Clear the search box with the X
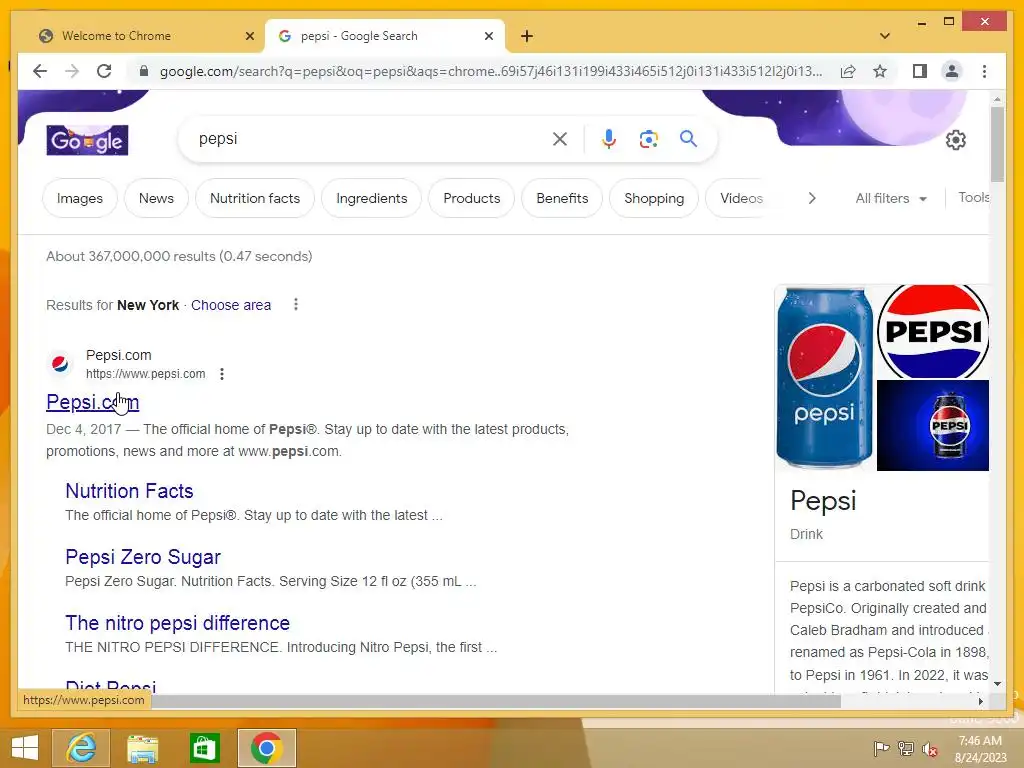Image resolution: width=1024 pixels, height=768 pixels. (560, 138)
